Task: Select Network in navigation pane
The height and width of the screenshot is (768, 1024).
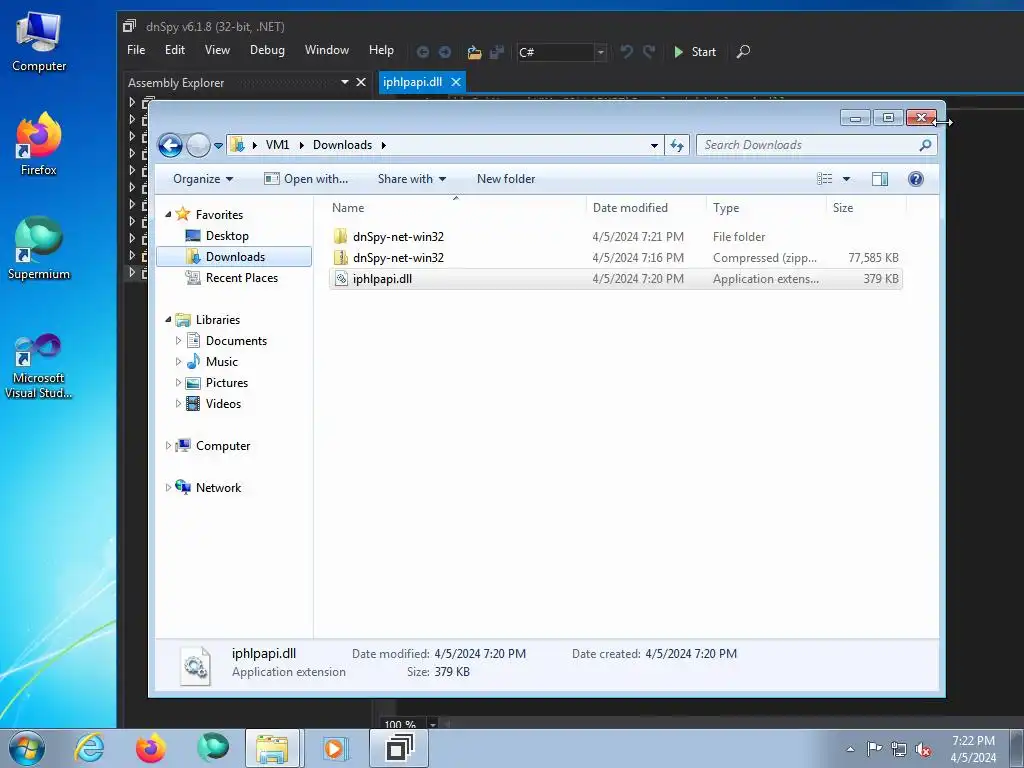Action: [218, 488]
